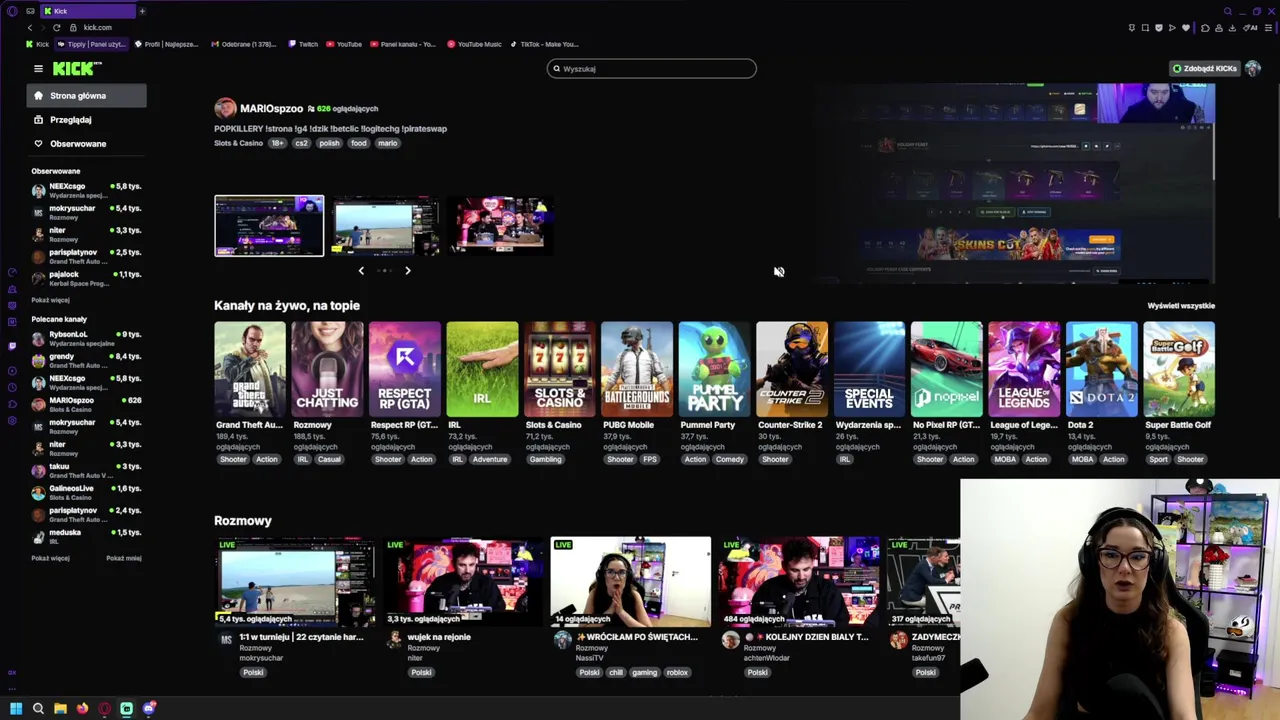Viewport: 1280px width, 720px height.
Task: Switch to the Kick browser tab
Action: click(x=87, y=11)
